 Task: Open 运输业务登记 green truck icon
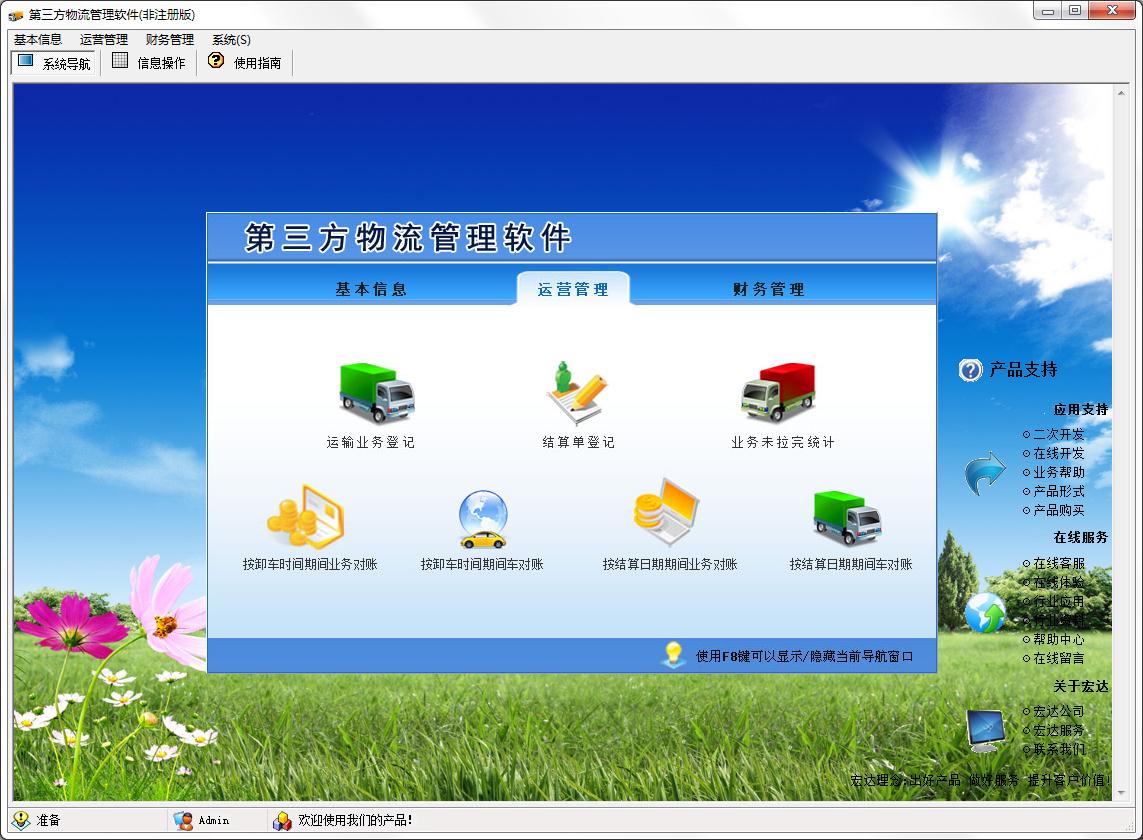377,392
